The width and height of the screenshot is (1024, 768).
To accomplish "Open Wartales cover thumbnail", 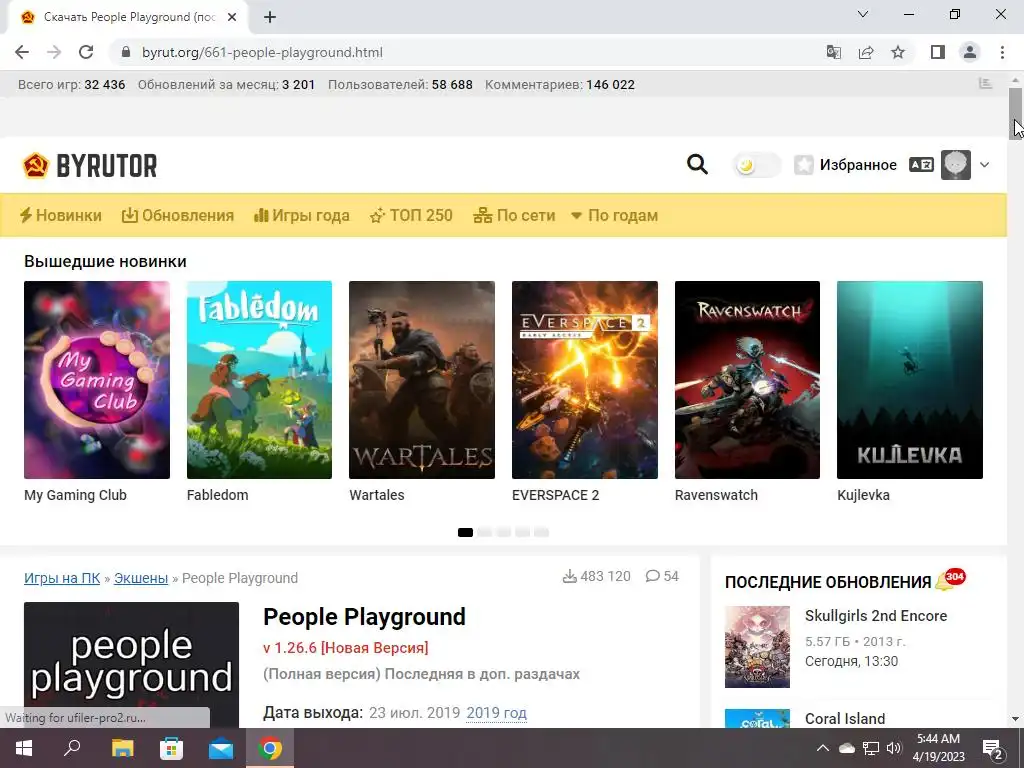I will (x=422, y=380).
